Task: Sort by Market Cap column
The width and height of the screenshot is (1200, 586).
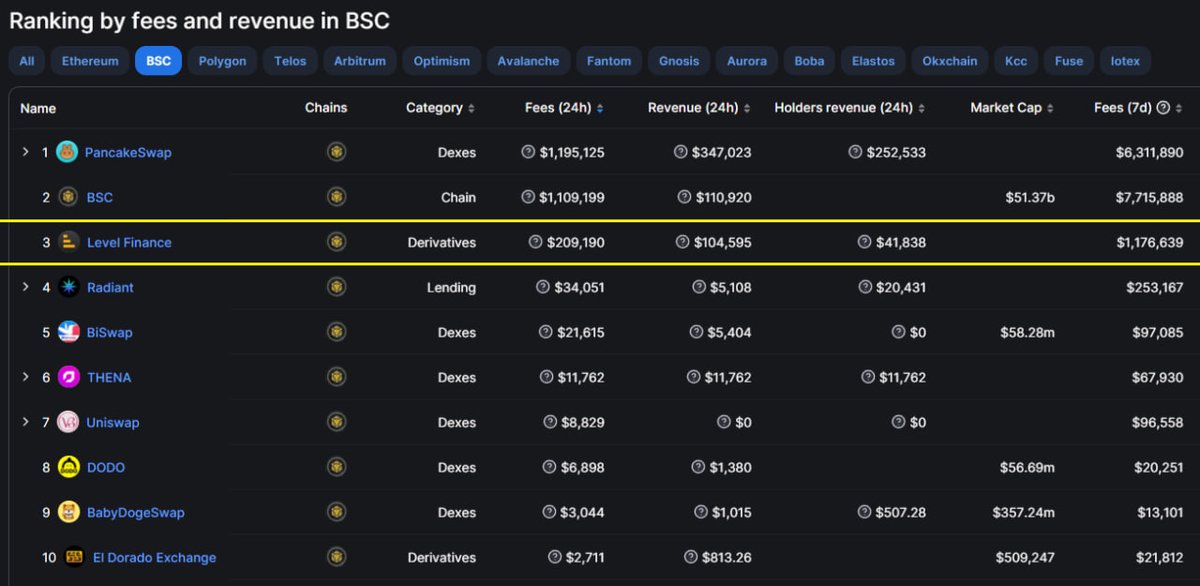Action: click(1012, 108)
